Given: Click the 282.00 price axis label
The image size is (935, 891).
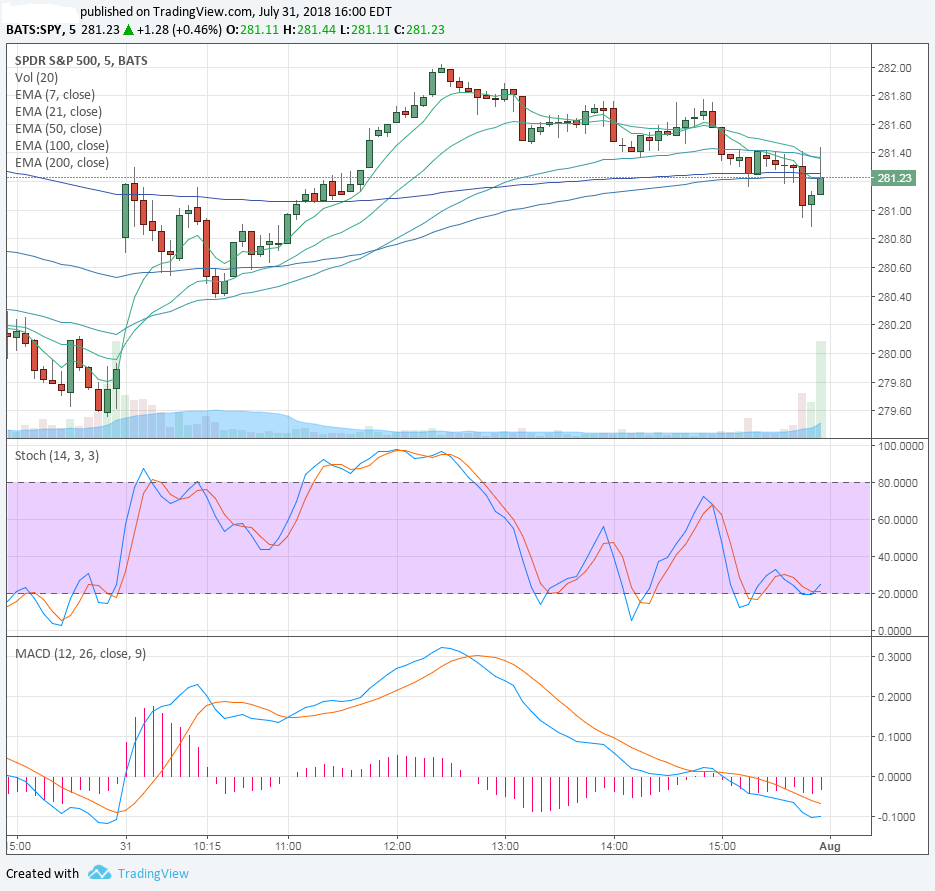Looking at the screenshot, I should 894,68.
